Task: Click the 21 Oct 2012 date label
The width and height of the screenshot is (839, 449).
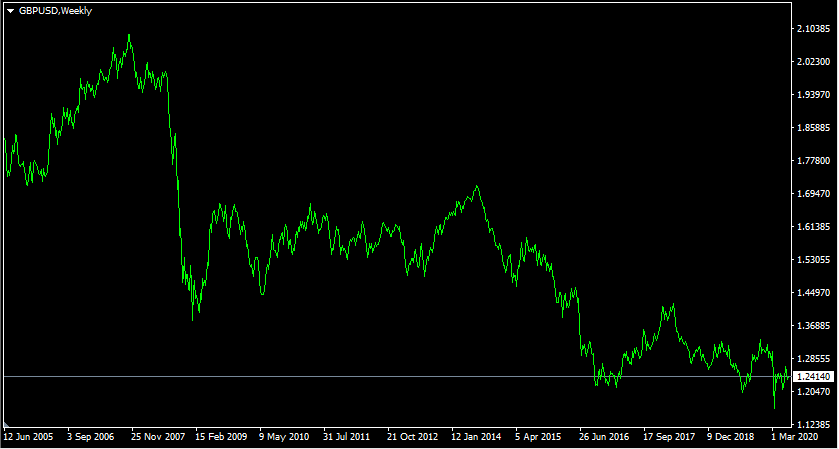Action: [x=413, y=437]
